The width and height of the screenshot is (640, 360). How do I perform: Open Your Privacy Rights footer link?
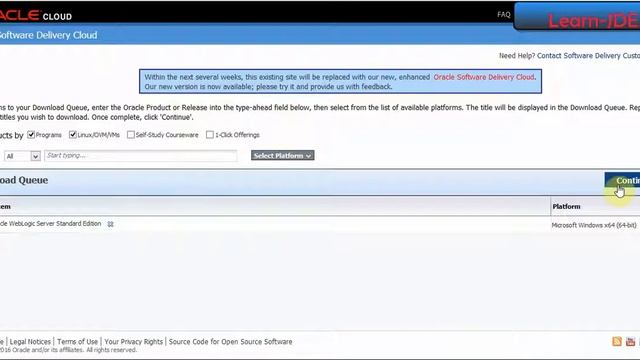[133, 342]
